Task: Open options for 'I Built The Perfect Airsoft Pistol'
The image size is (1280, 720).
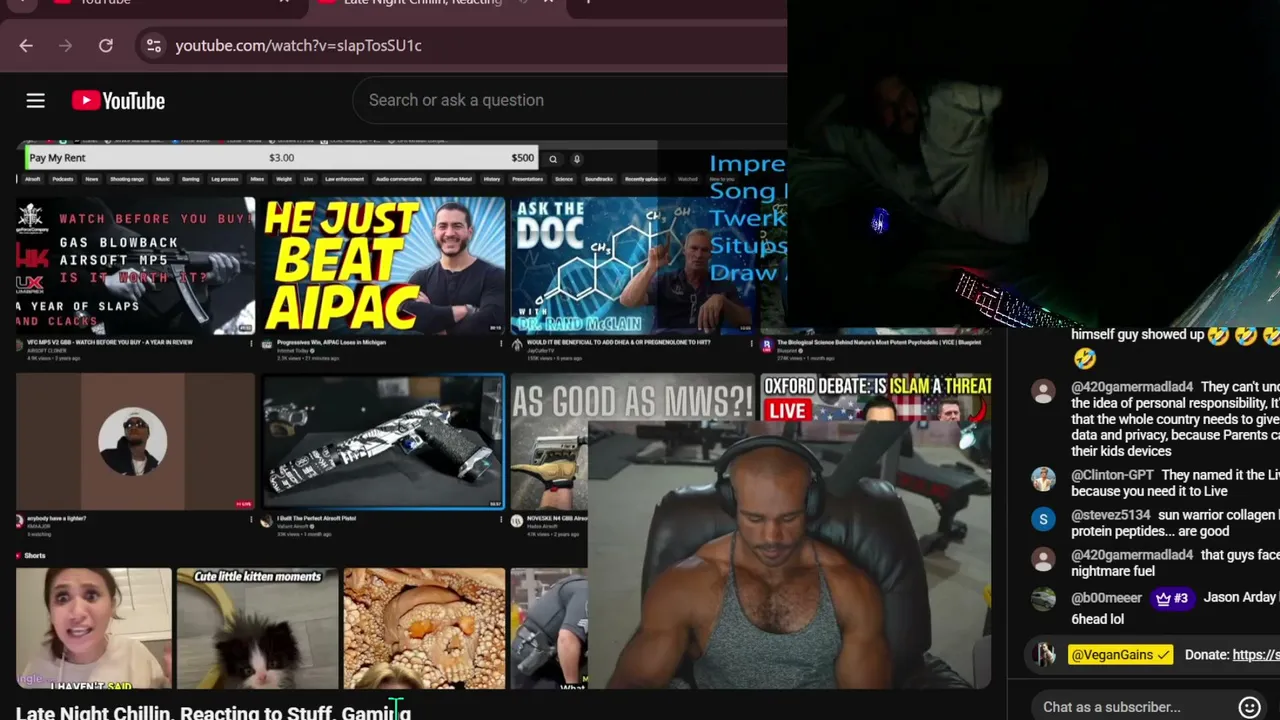Action: (501, 520)
